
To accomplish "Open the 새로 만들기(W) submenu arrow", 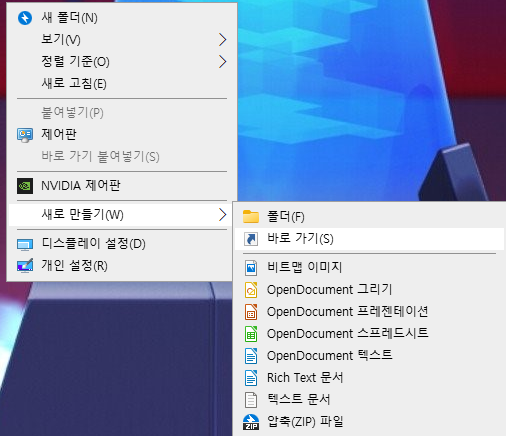I will click(x=223, y=215).
